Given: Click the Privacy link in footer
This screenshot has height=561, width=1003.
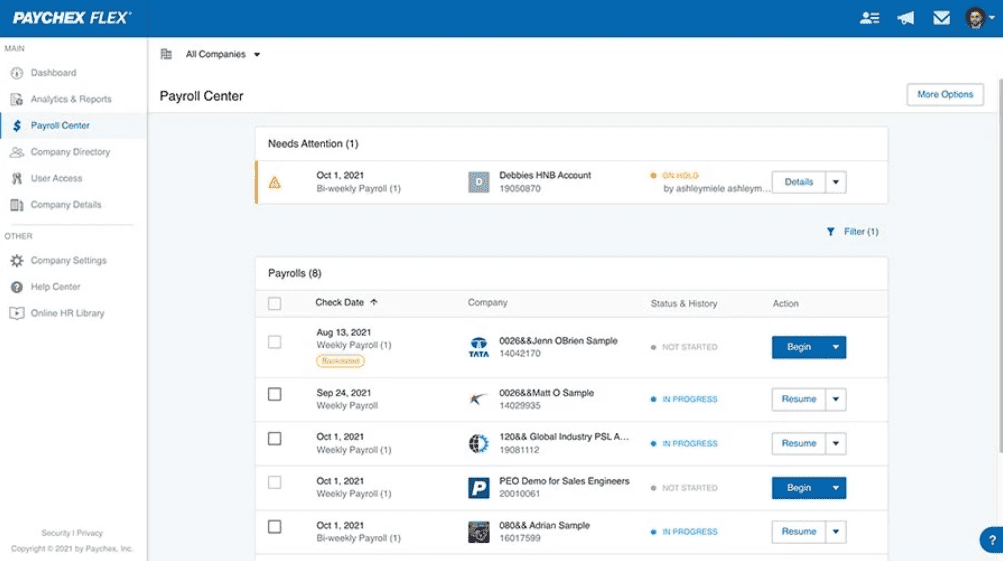Looking at the screenshot, I should (90, 533).
